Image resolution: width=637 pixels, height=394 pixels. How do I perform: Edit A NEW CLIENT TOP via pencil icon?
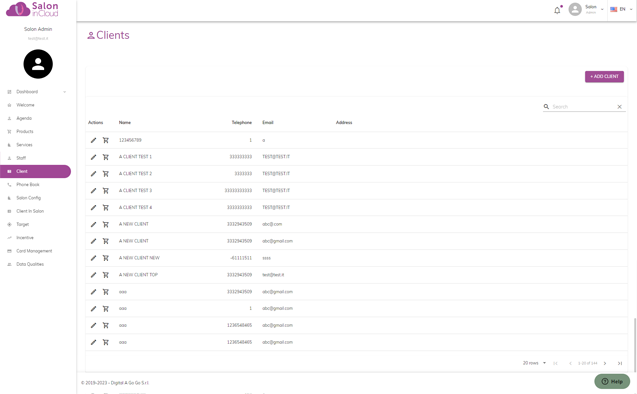click(x=93, y=275)
